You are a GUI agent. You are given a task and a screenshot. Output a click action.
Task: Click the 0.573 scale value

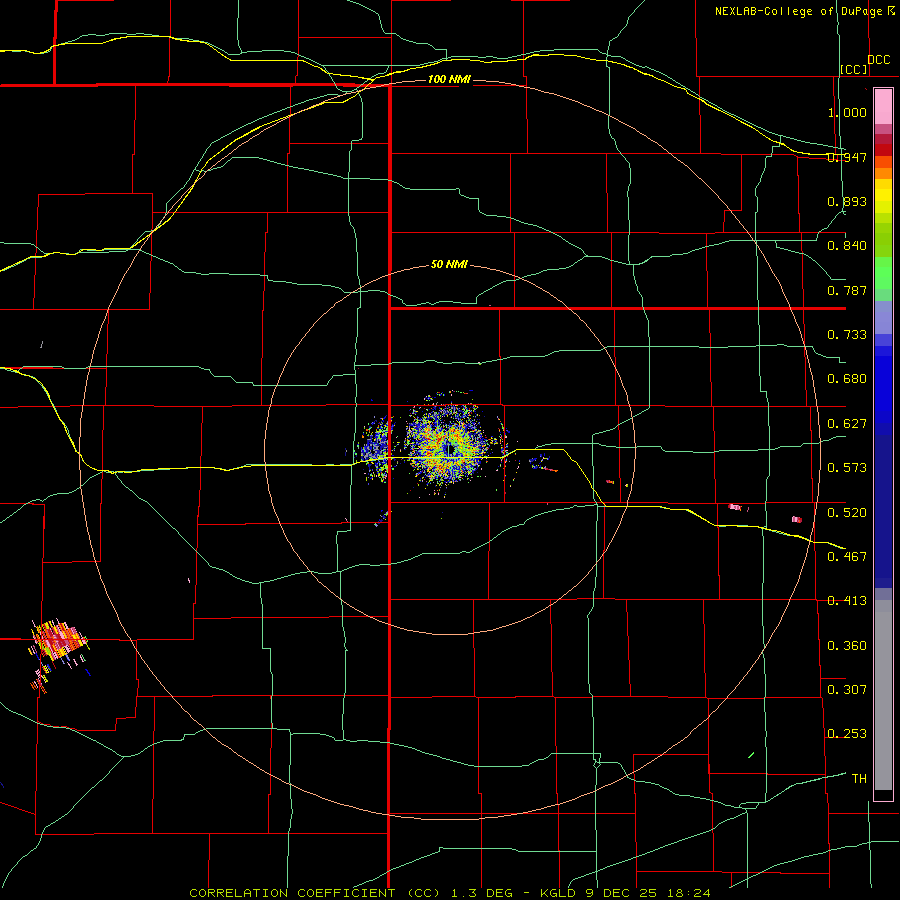click(847, 467)
